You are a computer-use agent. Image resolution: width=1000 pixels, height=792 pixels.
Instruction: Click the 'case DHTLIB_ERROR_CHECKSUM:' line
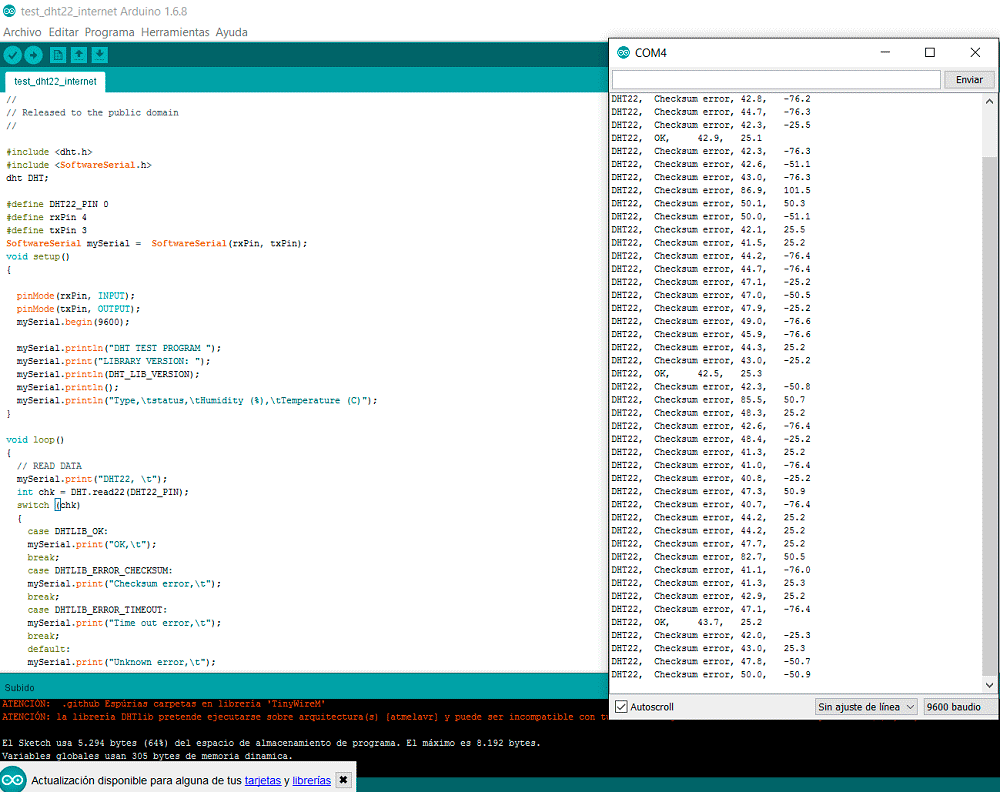(99, 571)
